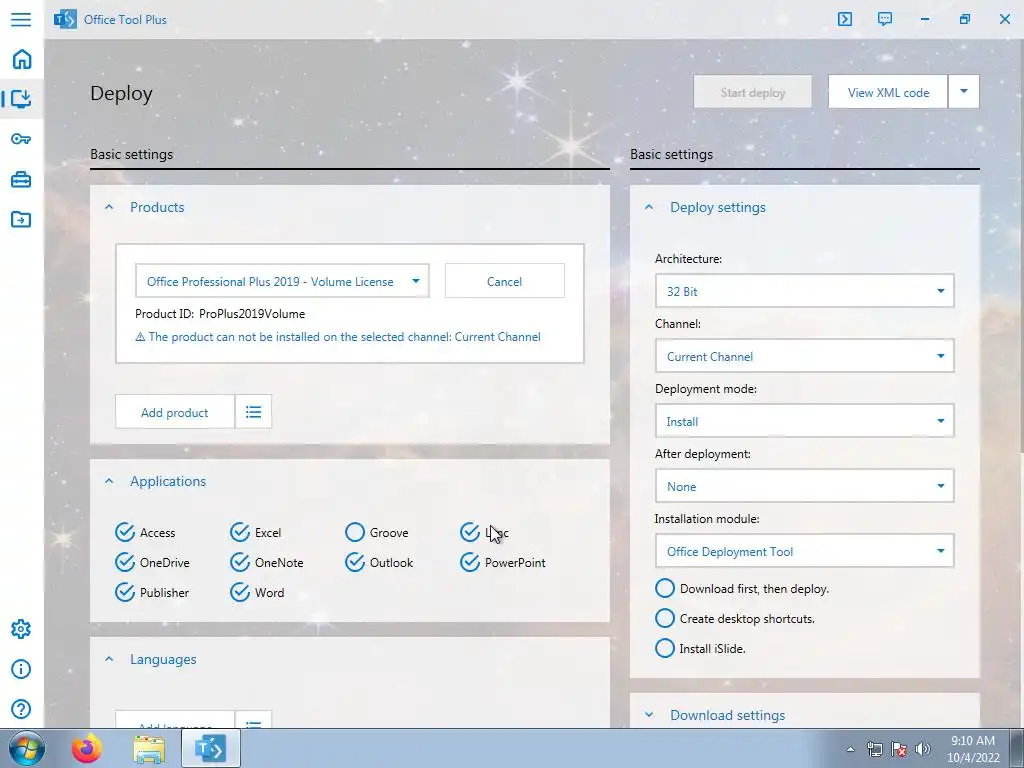Viewport: 1024px width, 768px height.
Task: Open the Architecture dropdown
Action: click(x=805, y=291)
